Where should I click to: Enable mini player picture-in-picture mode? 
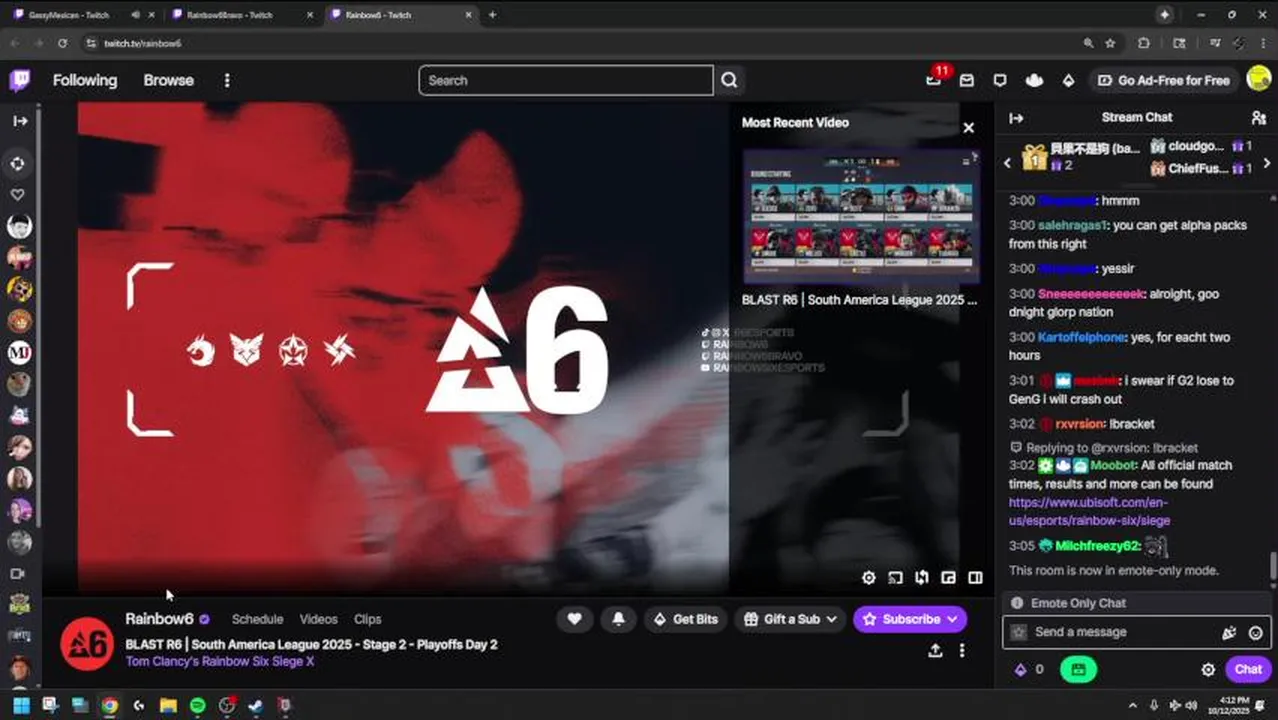pyautogui.click(x=949, y=578)
